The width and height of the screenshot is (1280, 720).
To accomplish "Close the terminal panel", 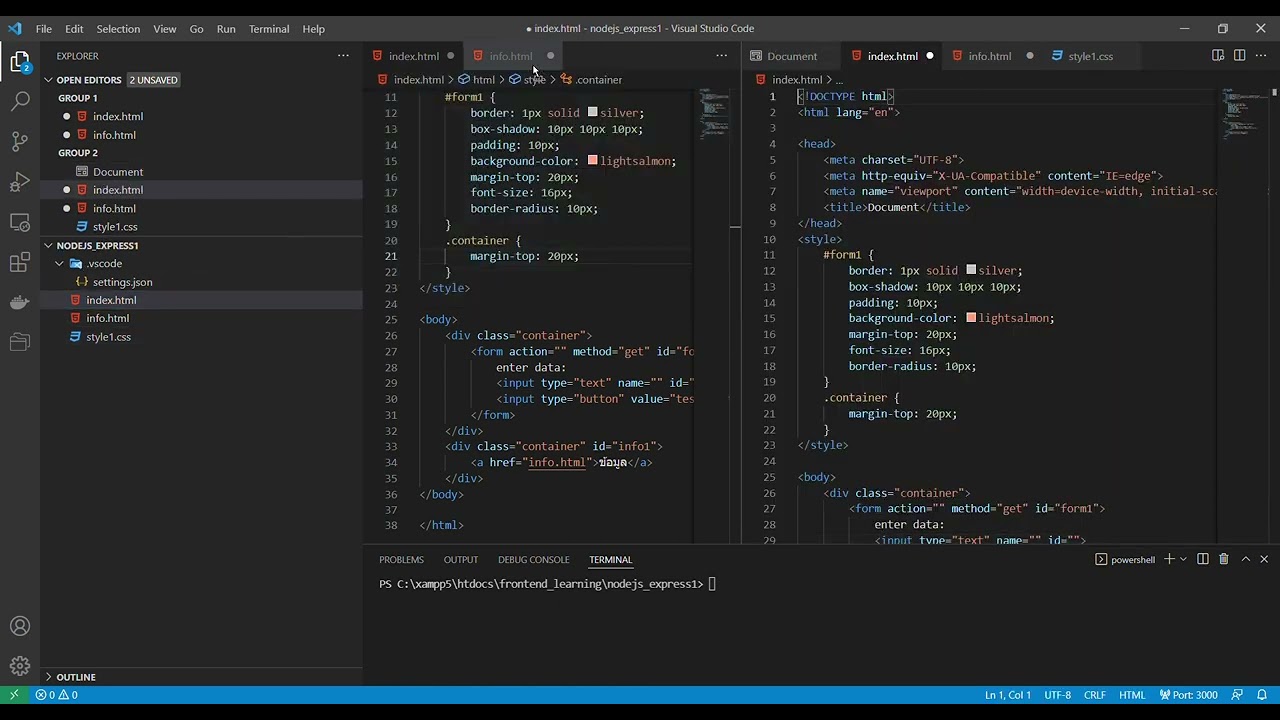I will [1264, 559].
